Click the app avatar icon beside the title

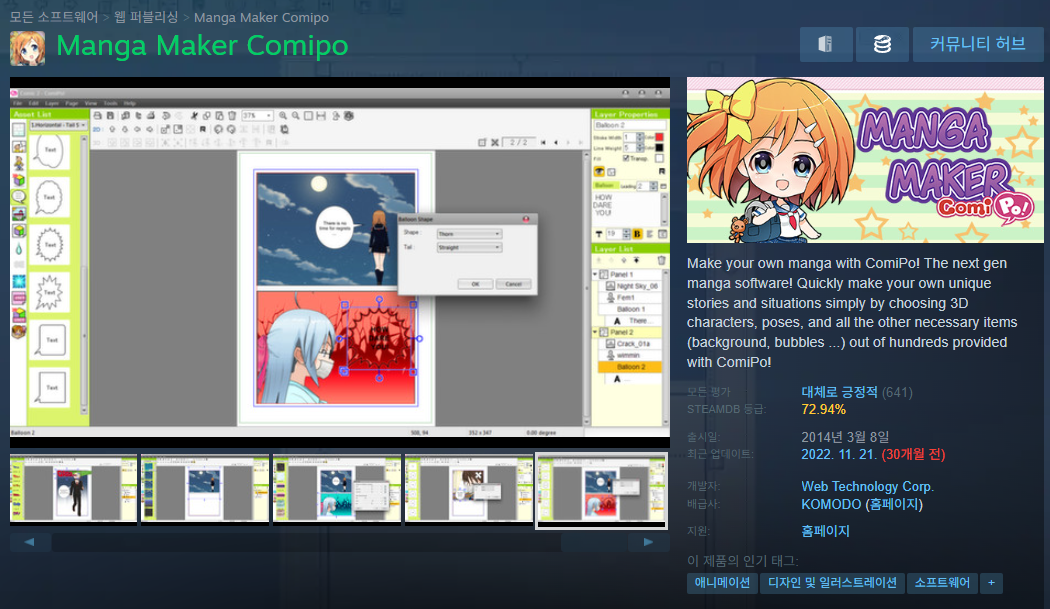click(x=27, y=48)
